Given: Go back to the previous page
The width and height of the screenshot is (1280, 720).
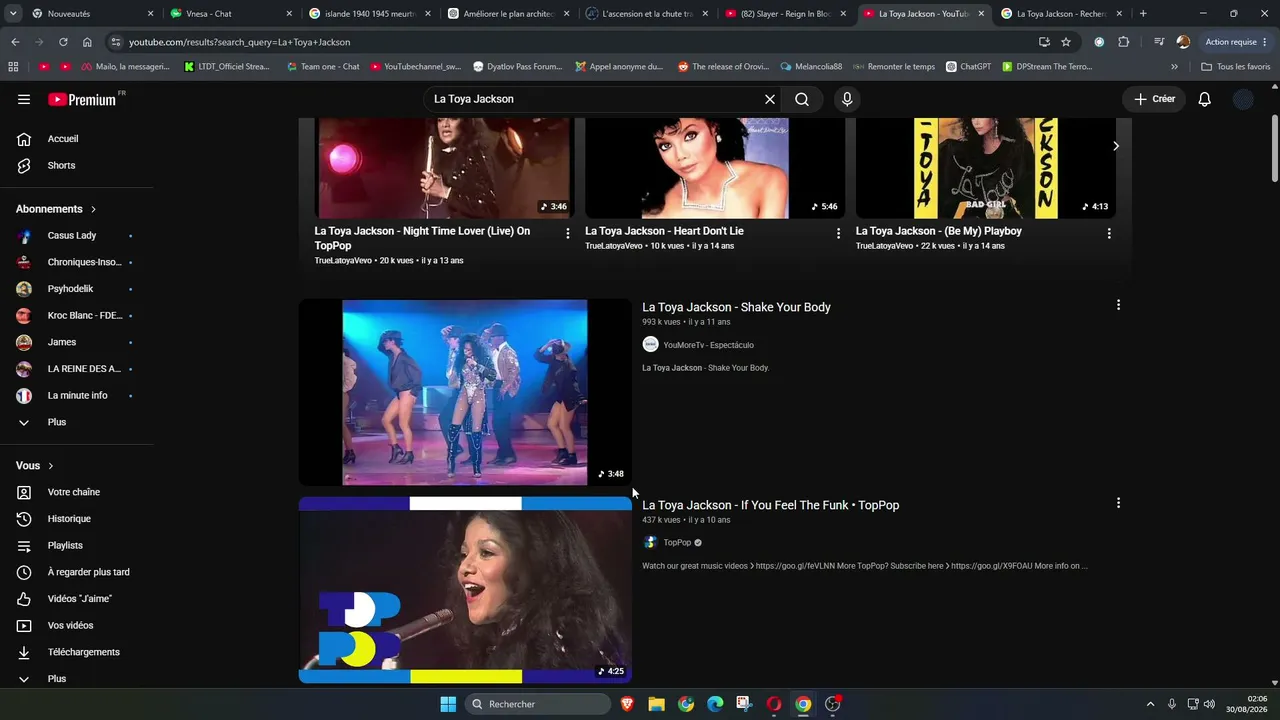Looking at the screenshot, I should coord(15,42).
